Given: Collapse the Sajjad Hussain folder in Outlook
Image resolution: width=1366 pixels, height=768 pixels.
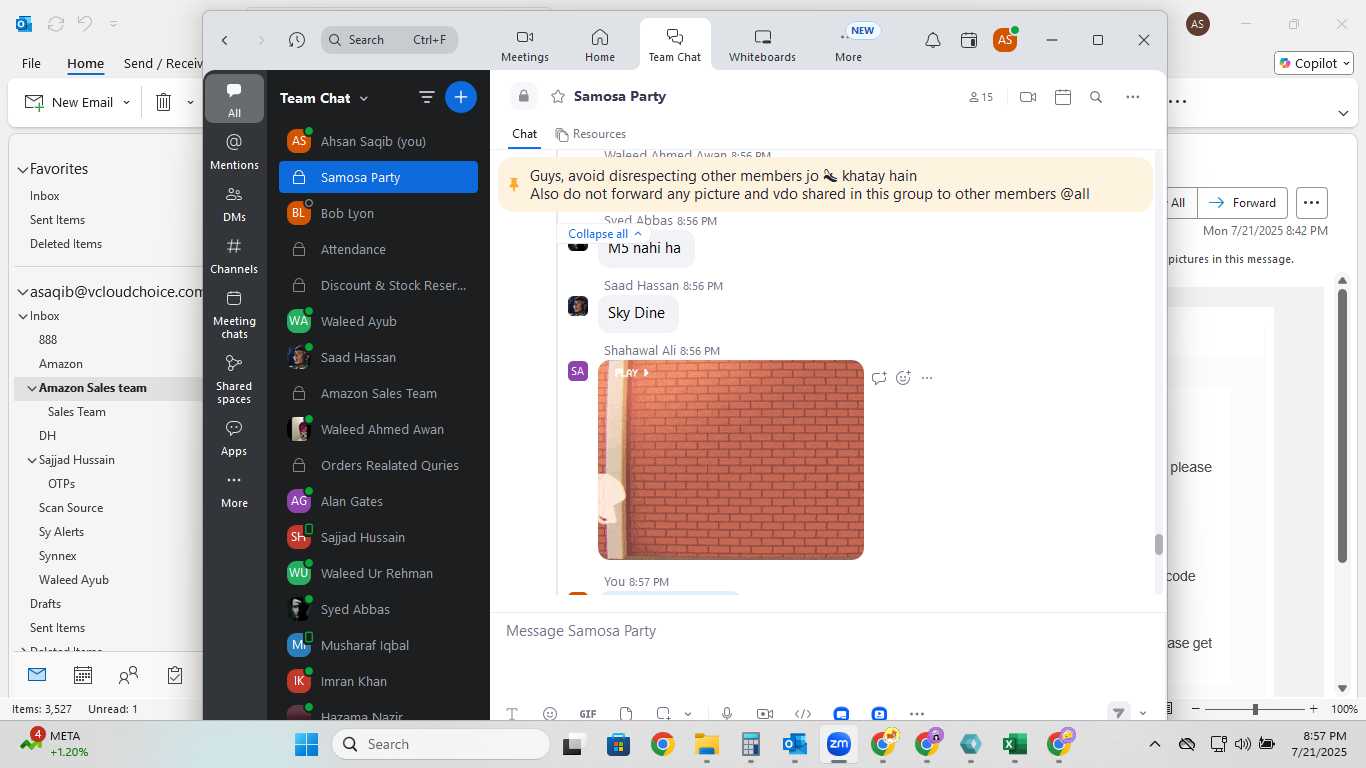Looking at the screenshot, I should pyautogui.click(x=32, y=460).
